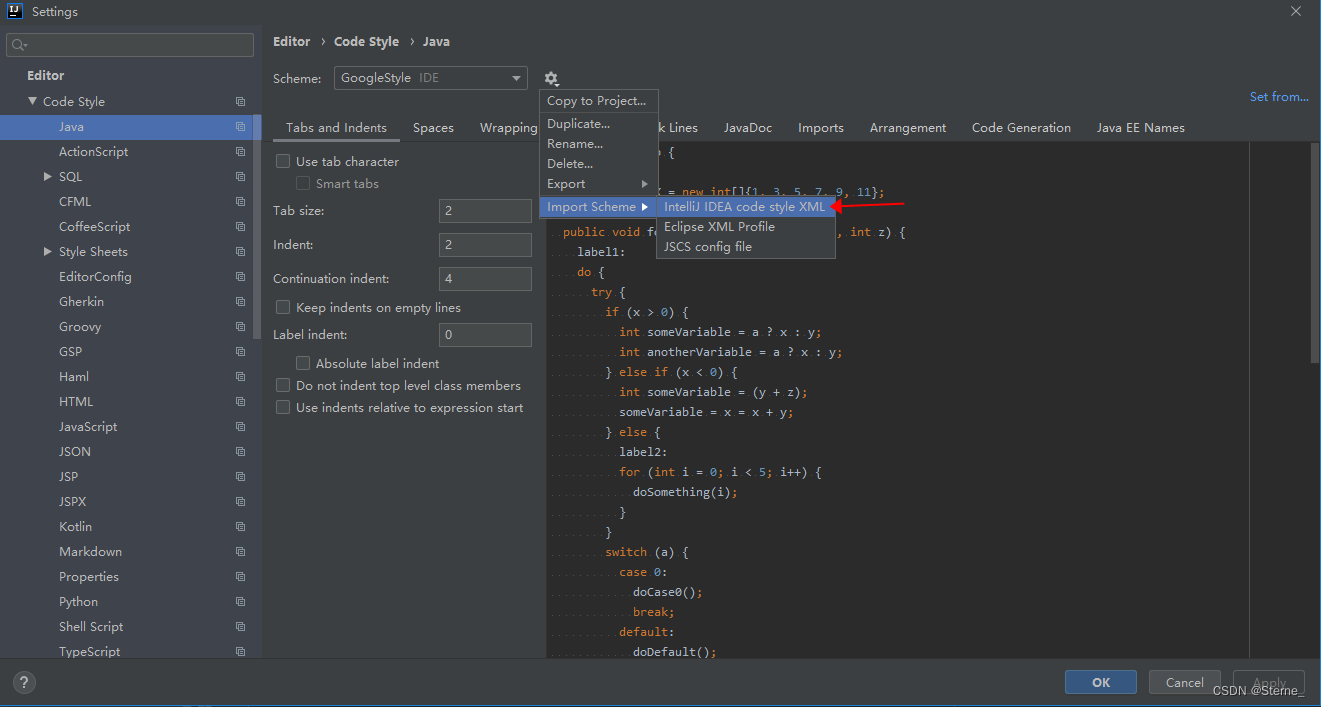
Task: Choose Delete from scheme menu
Action: point(597,164)
